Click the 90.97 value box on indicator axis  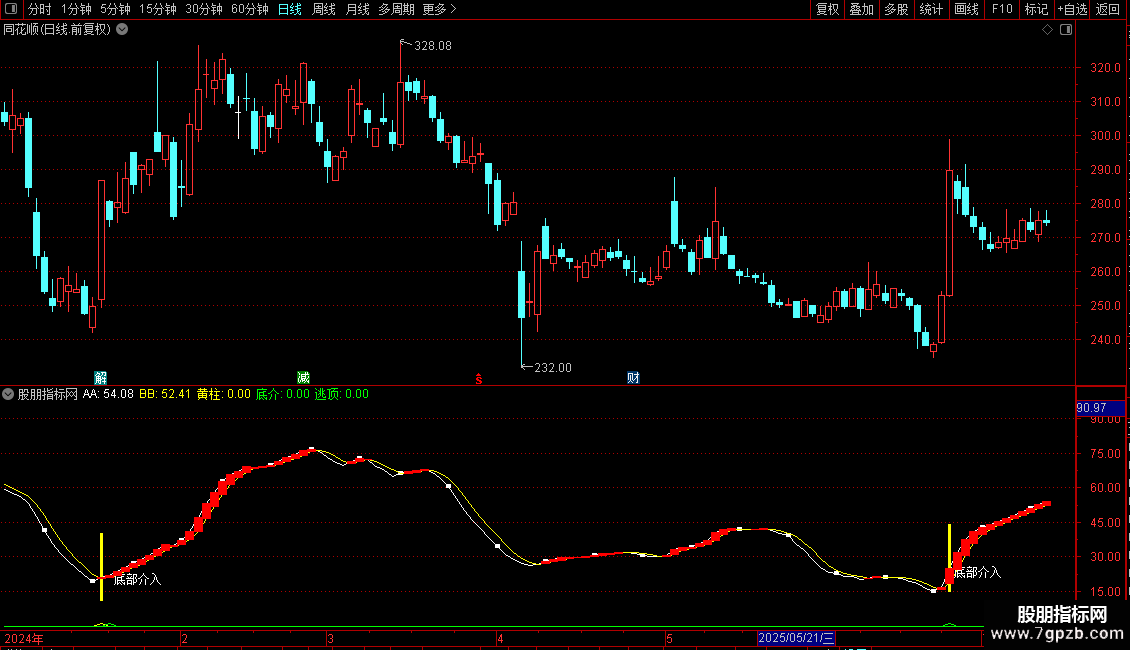[1100, 408]
